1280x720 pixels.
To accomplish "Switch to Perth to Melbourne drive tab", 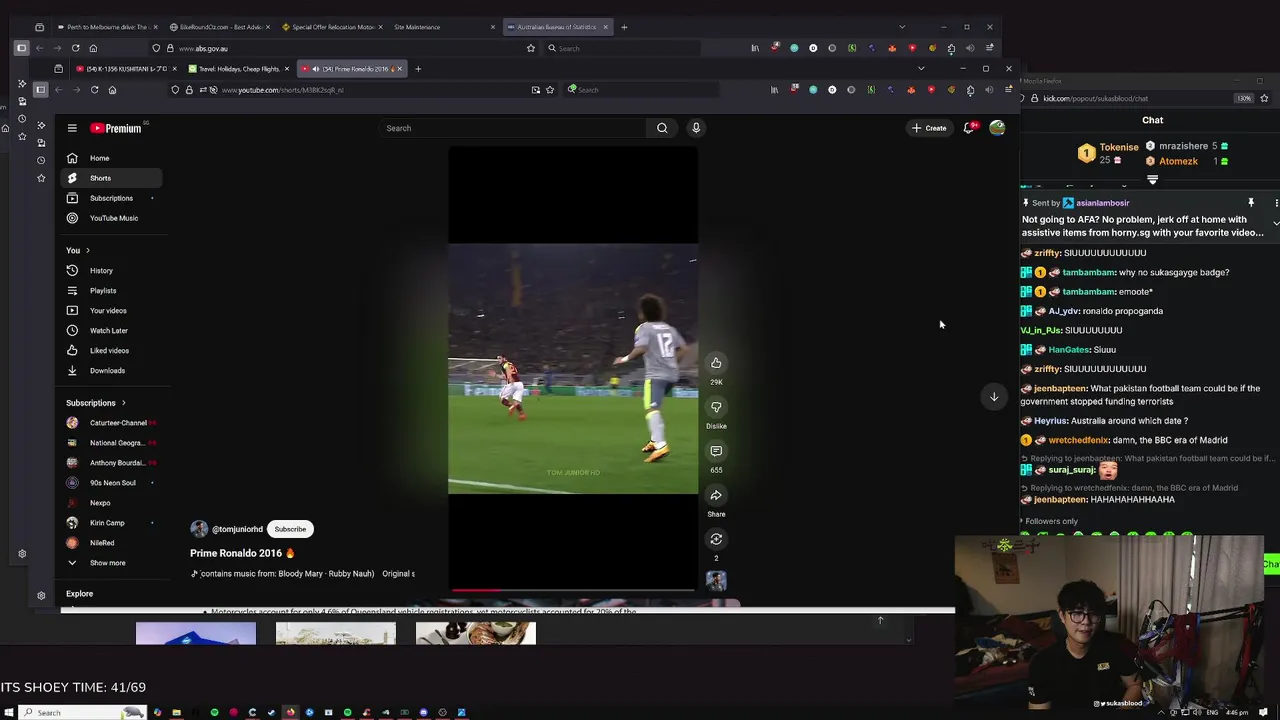I will 106,27.
